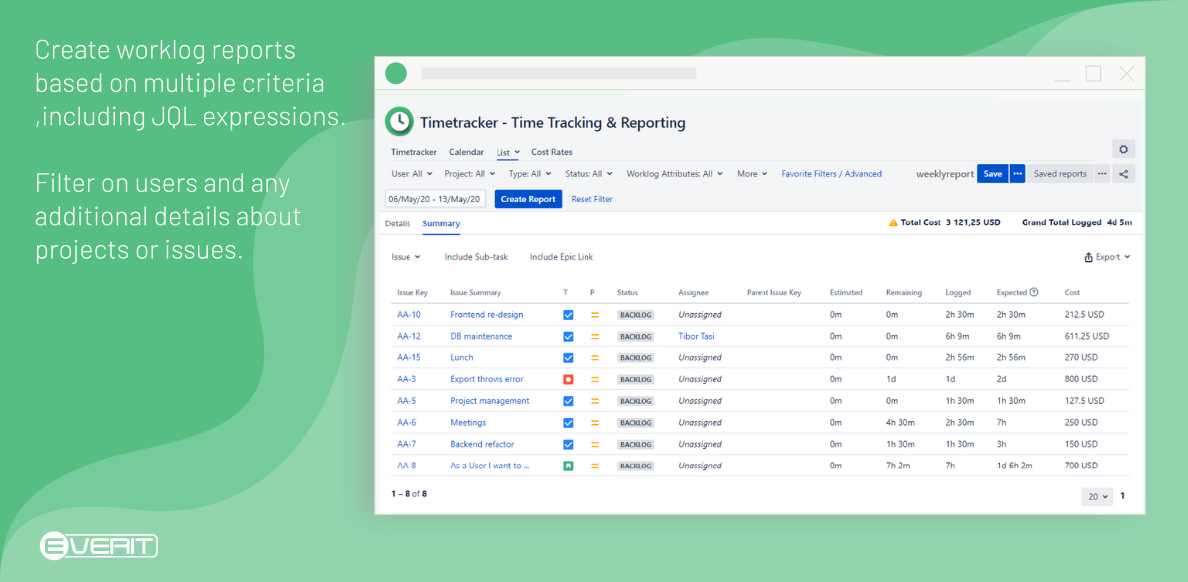Click the share report icon

[x=1124, y=174]
